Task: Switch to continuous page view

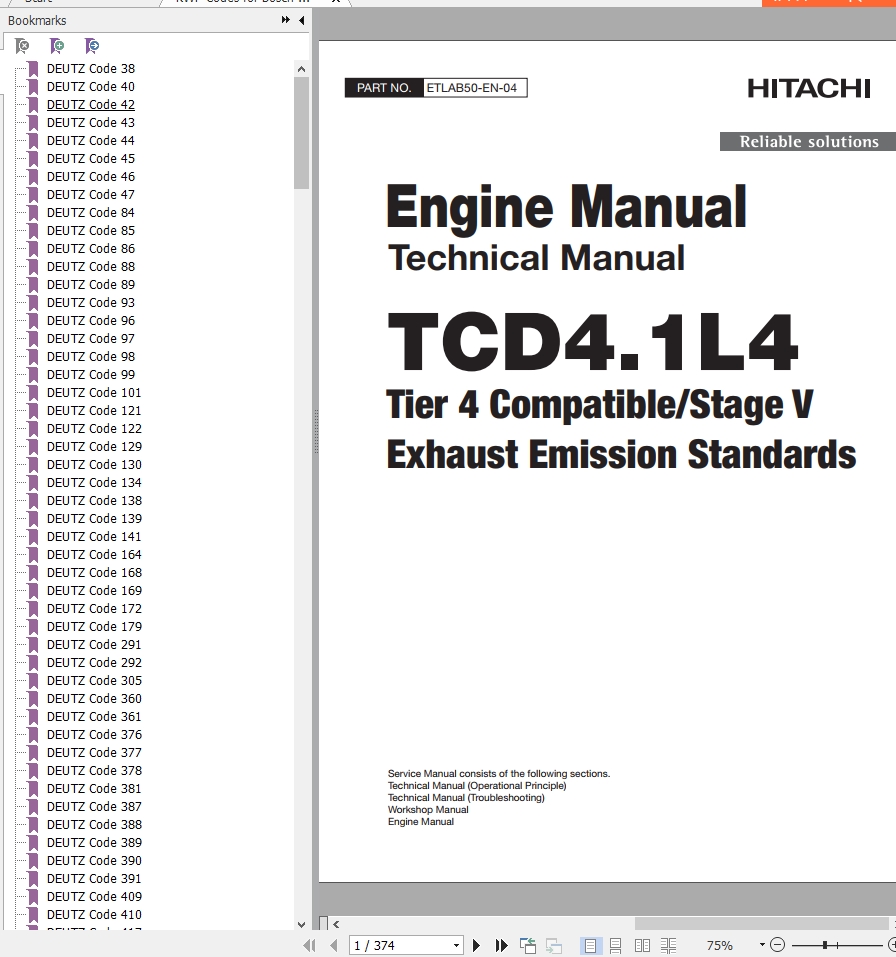Action: pyautogui.click(x=615, y=945)
